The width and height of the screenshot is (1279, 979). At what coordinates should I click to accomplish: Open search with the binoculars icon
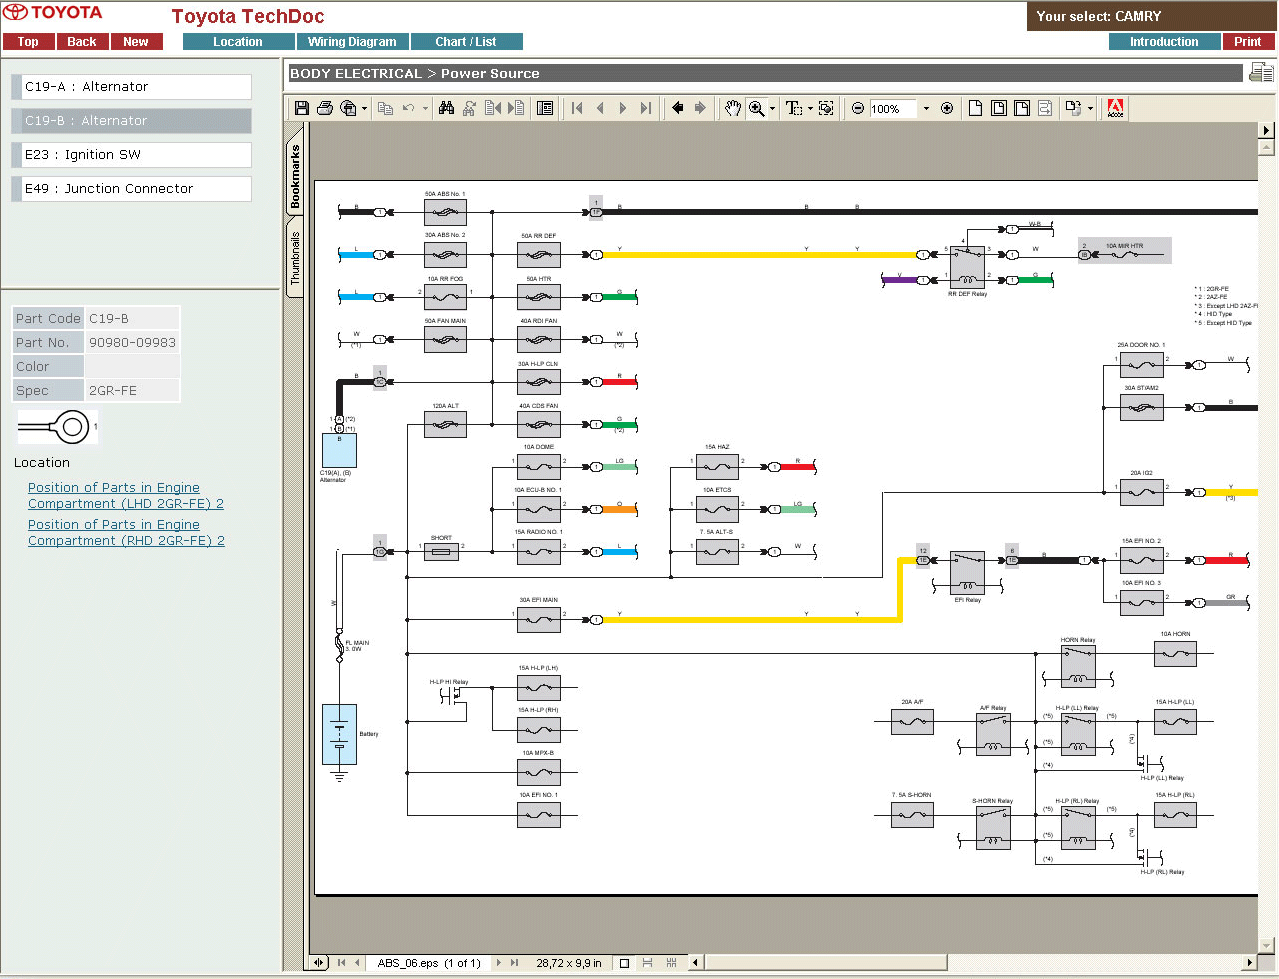coord(446,108)
